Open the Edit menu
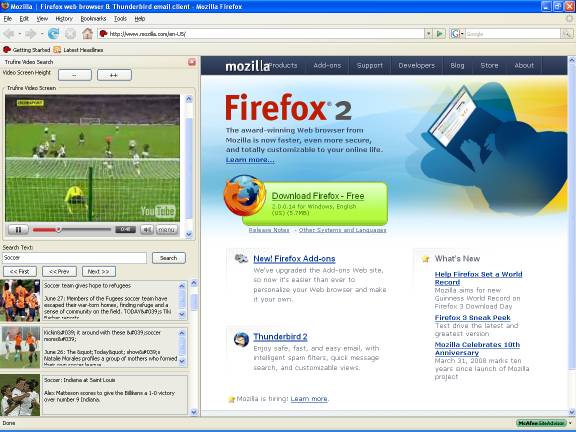 (x=24, y=18)
